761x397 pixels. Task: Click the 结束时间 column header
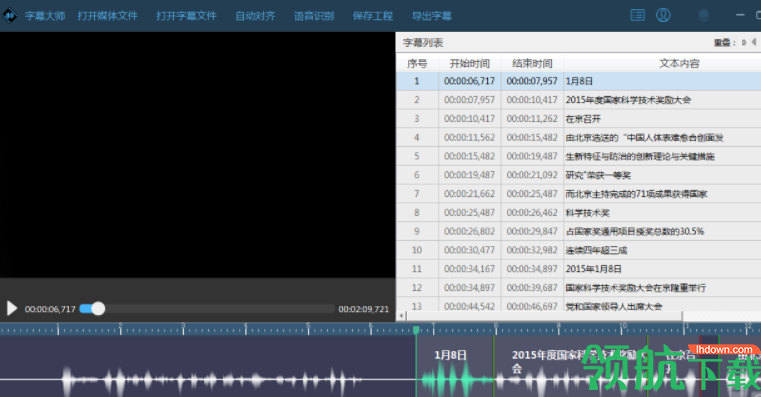pos(532,64)
